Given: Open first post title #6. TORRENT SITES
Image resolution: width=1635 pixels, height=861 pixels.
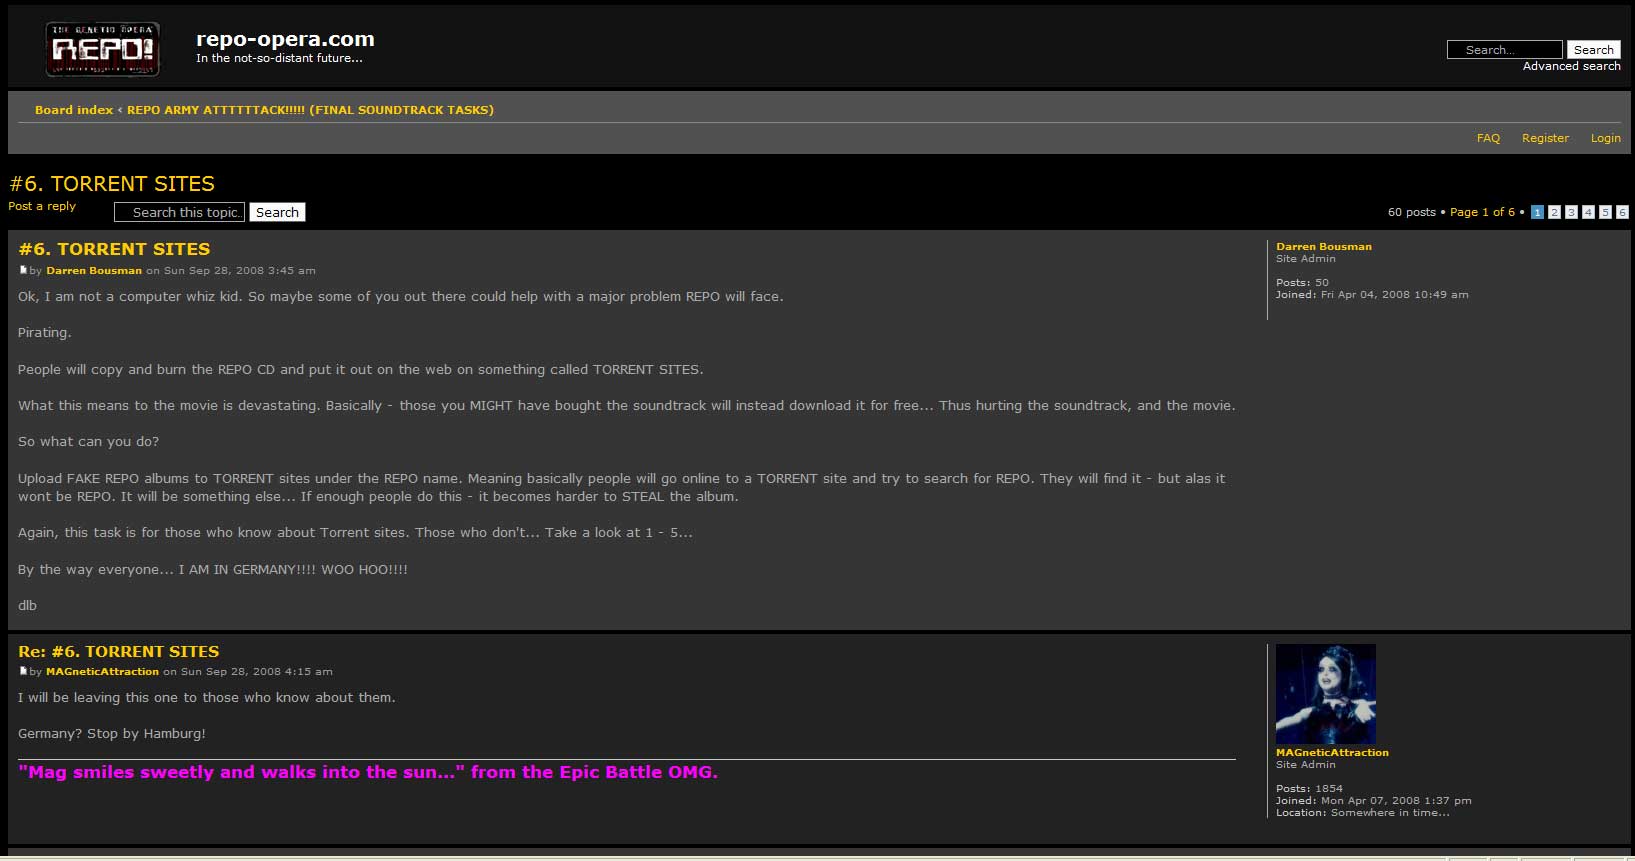Looking at the screenshot, I should pos(114,249).
